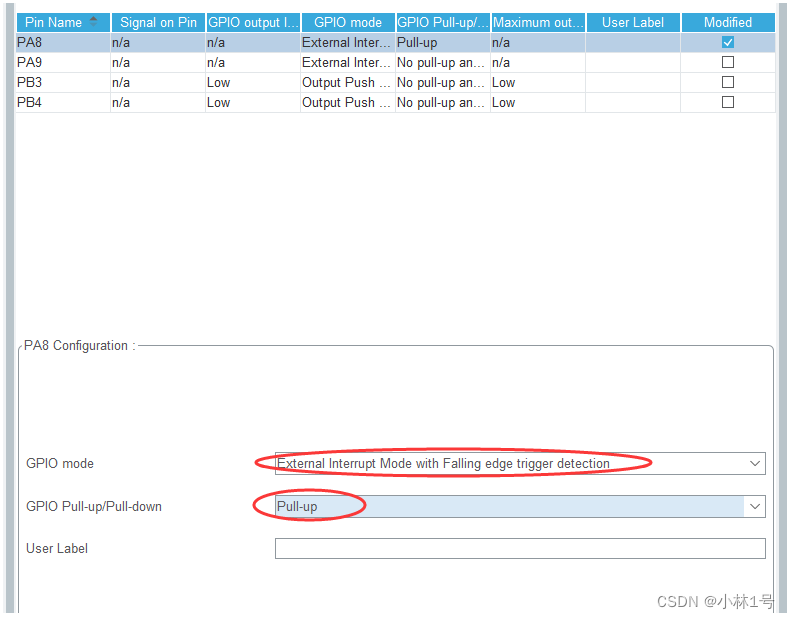Image resolution: width=790 pixels, height=619 pixels.
Task: Toggle the Modified checkbox for PA9
Action: point(728,62)
